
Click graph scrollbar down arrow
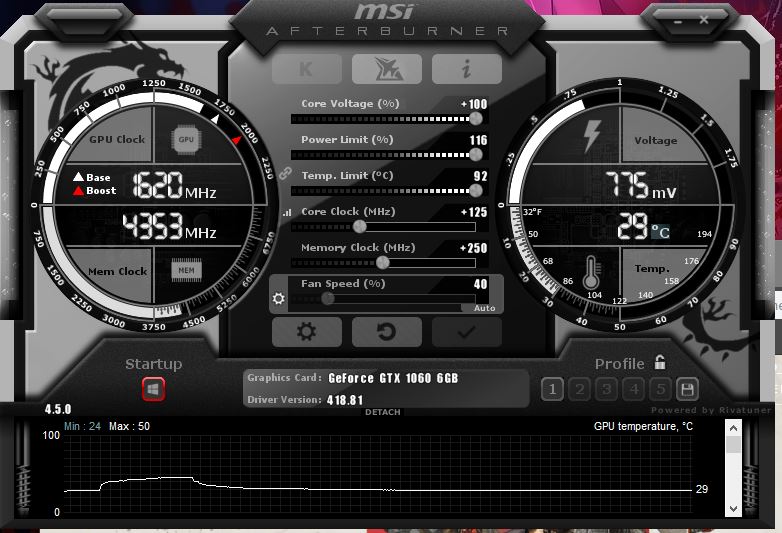point(733,509)
